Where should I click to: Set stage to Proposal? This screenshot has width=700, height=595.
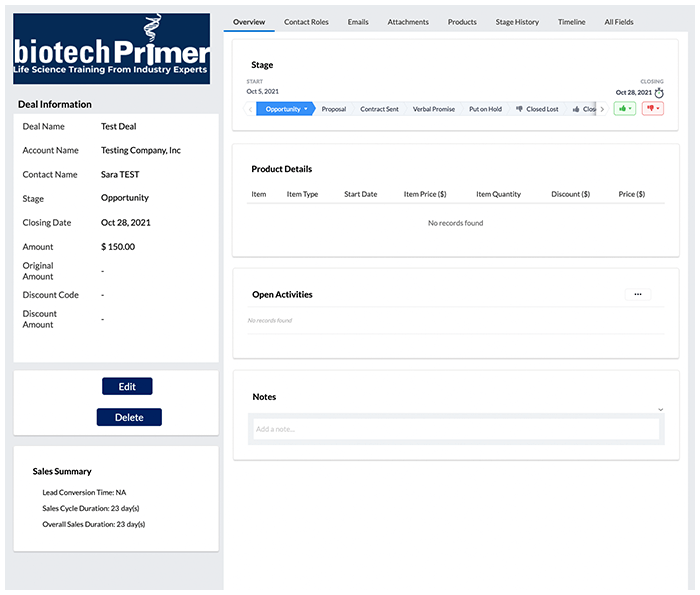click(x=334, y=109)
